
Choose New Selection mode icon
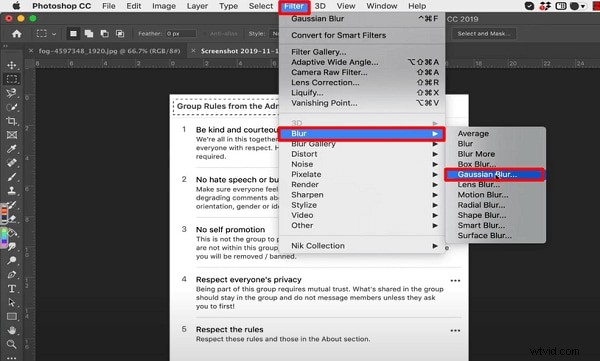(x=73, y=34)
